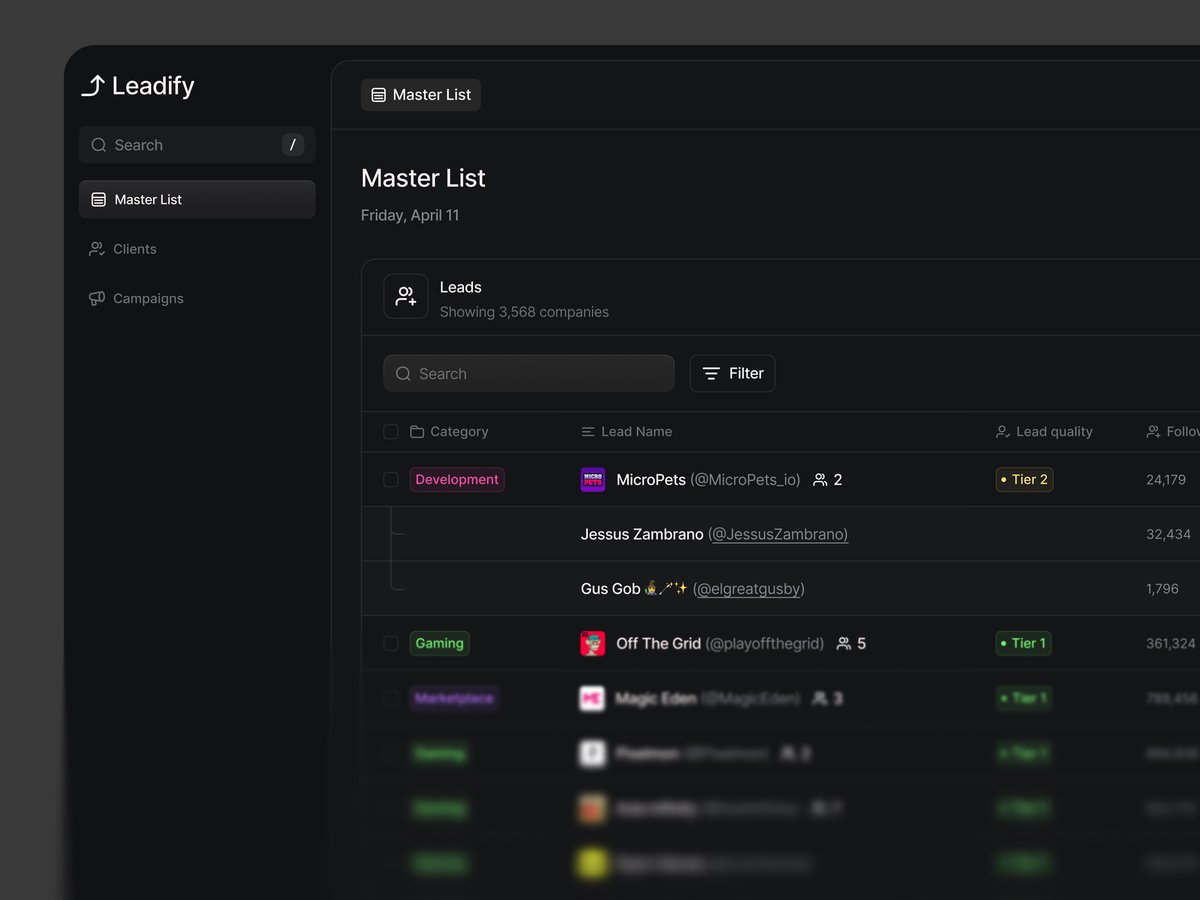1200x900 pixels.
Task: Expand Magic Eden contacts via people count 3
Action: coord(827,698)
